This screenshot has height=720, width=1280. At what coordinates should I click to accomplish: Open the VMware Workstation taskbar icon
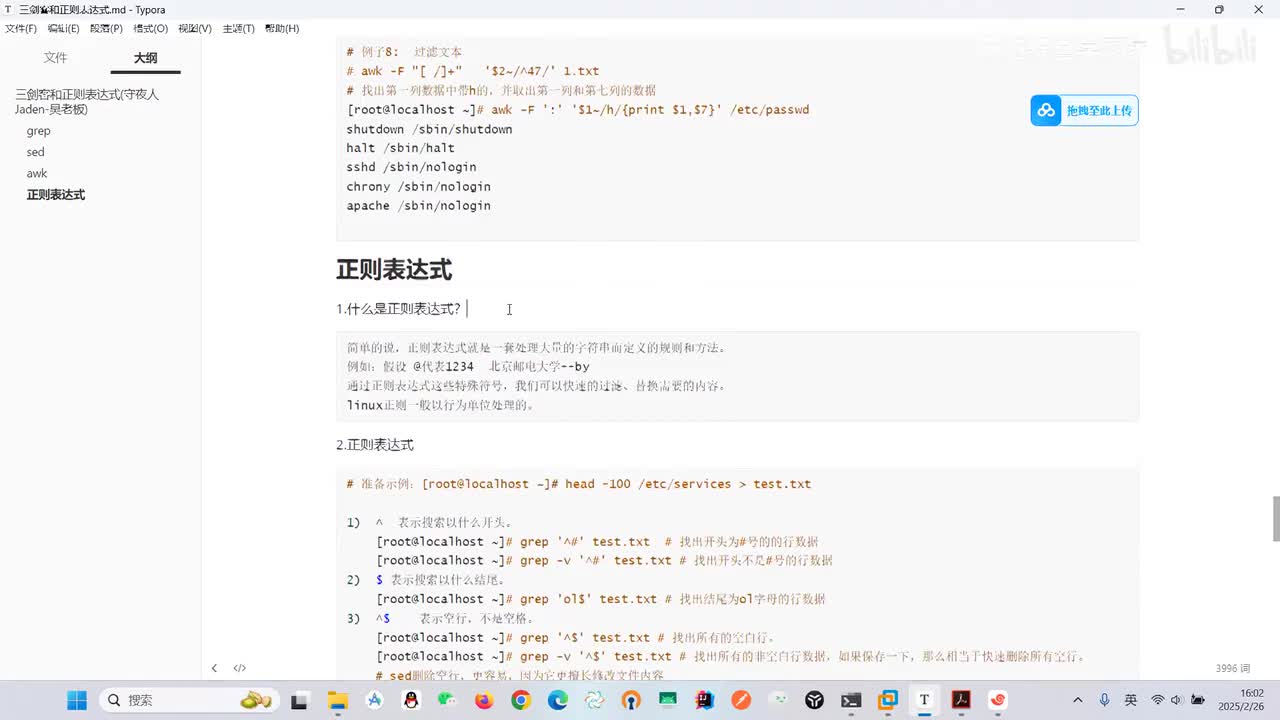click(x=887, y=700)
